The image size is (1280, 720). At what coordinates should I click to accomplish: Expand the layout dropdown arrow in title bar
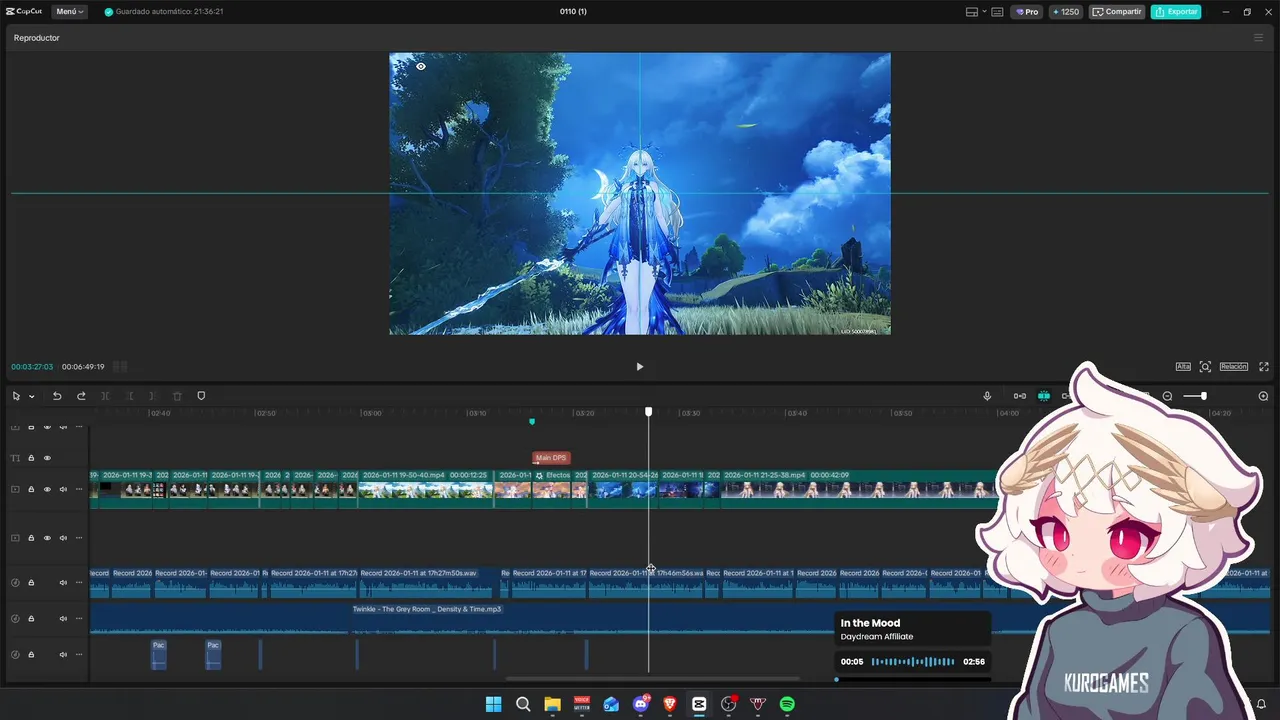pos(984,12)
